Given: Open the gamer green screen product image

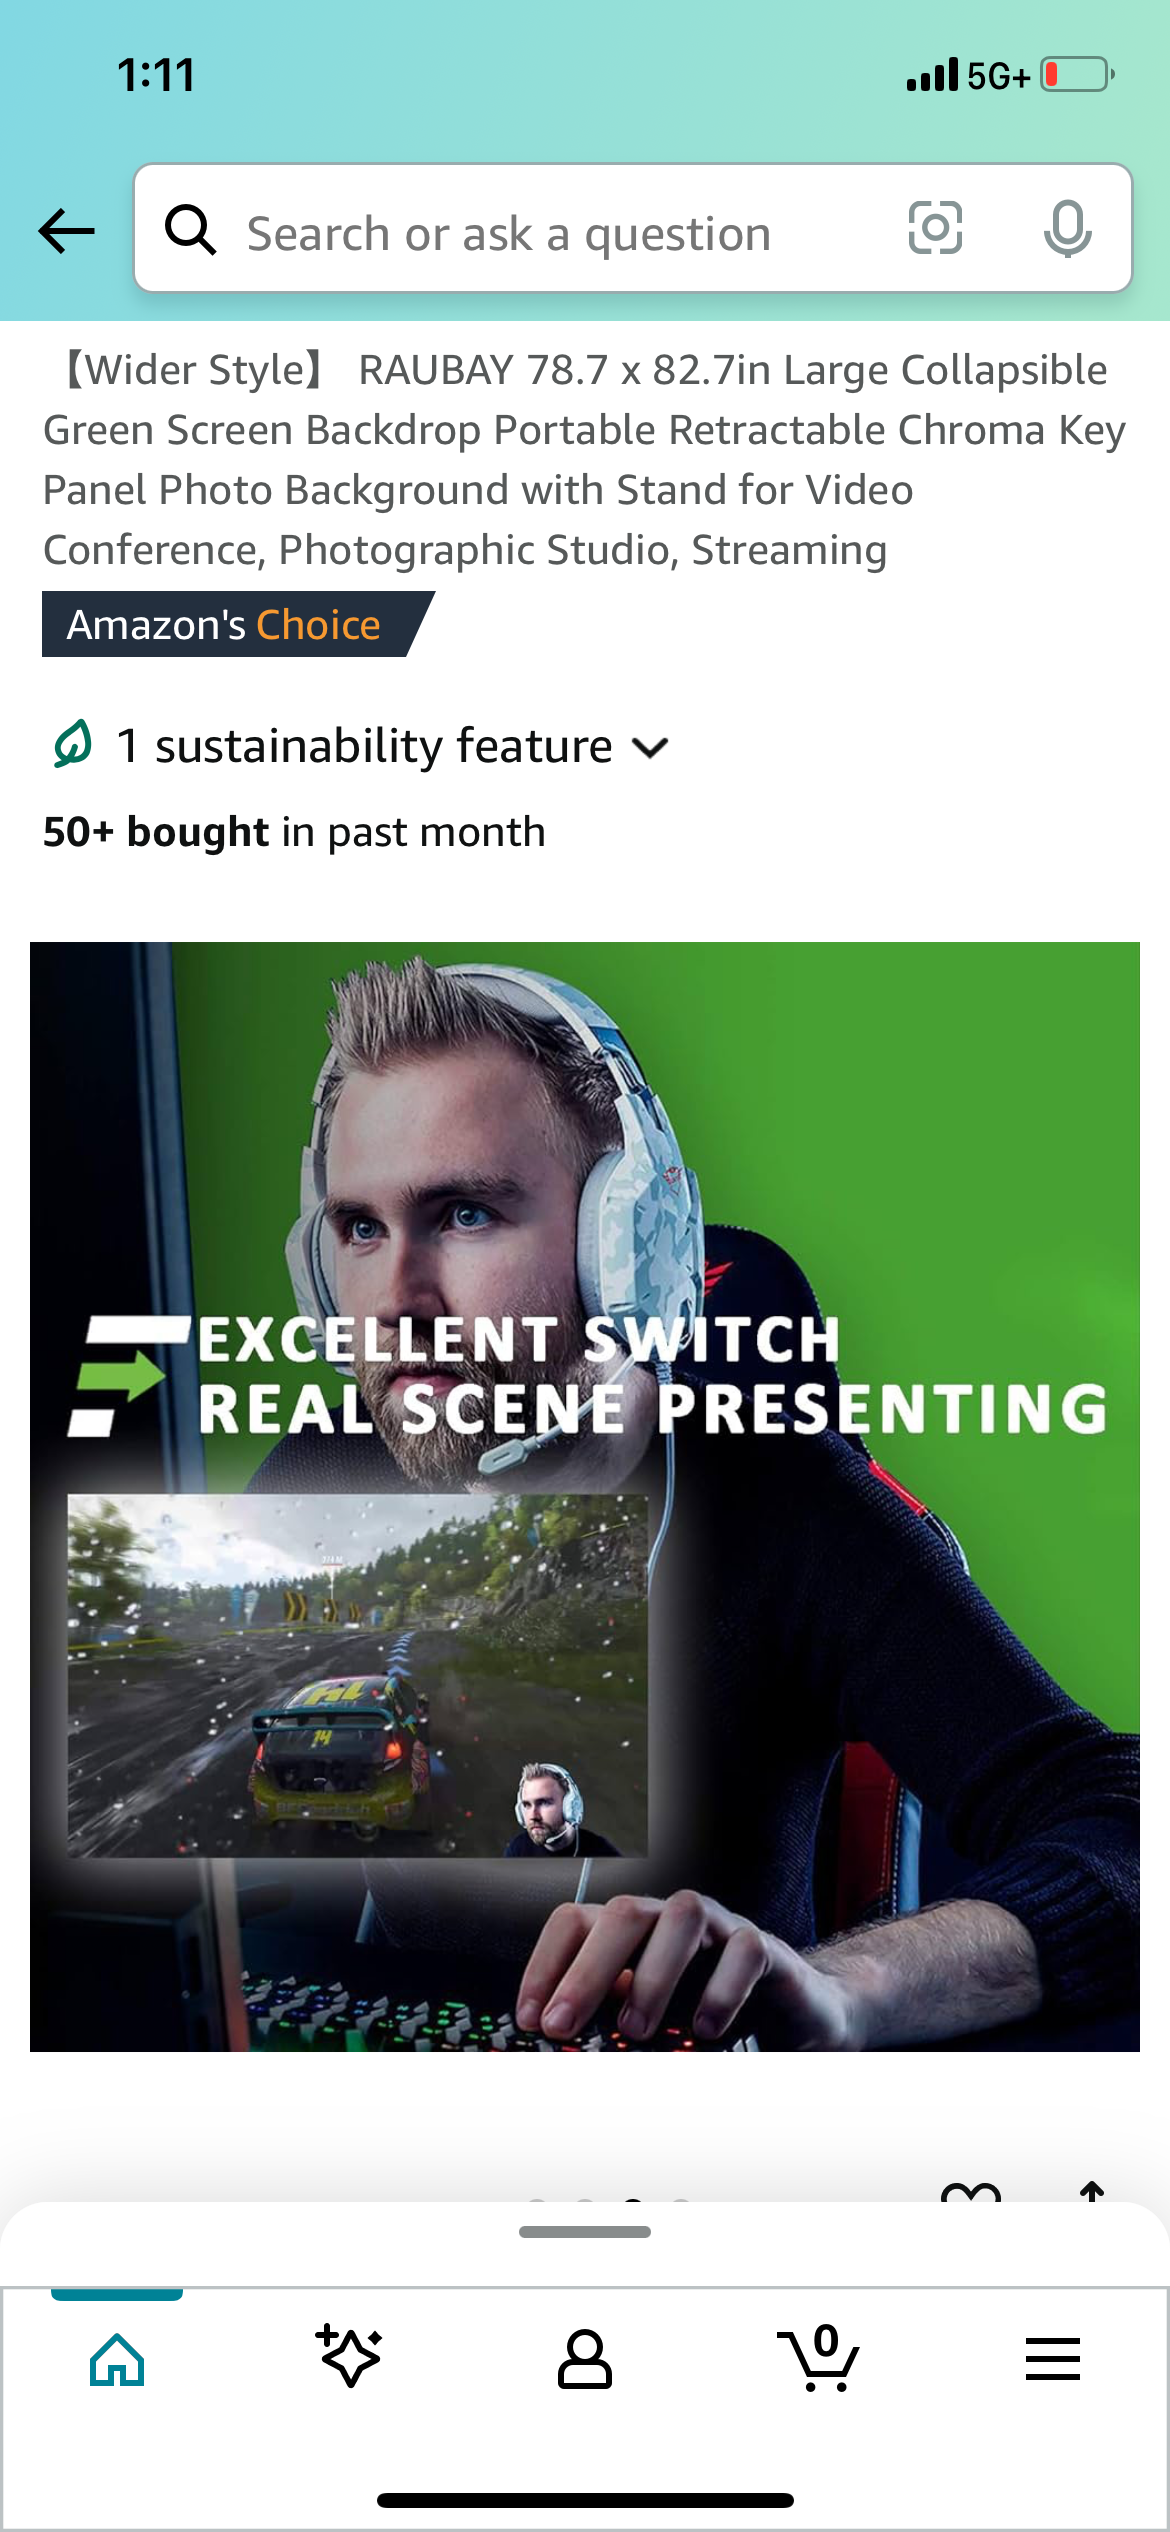Looking at the screenshot, I should point(585,1497).
